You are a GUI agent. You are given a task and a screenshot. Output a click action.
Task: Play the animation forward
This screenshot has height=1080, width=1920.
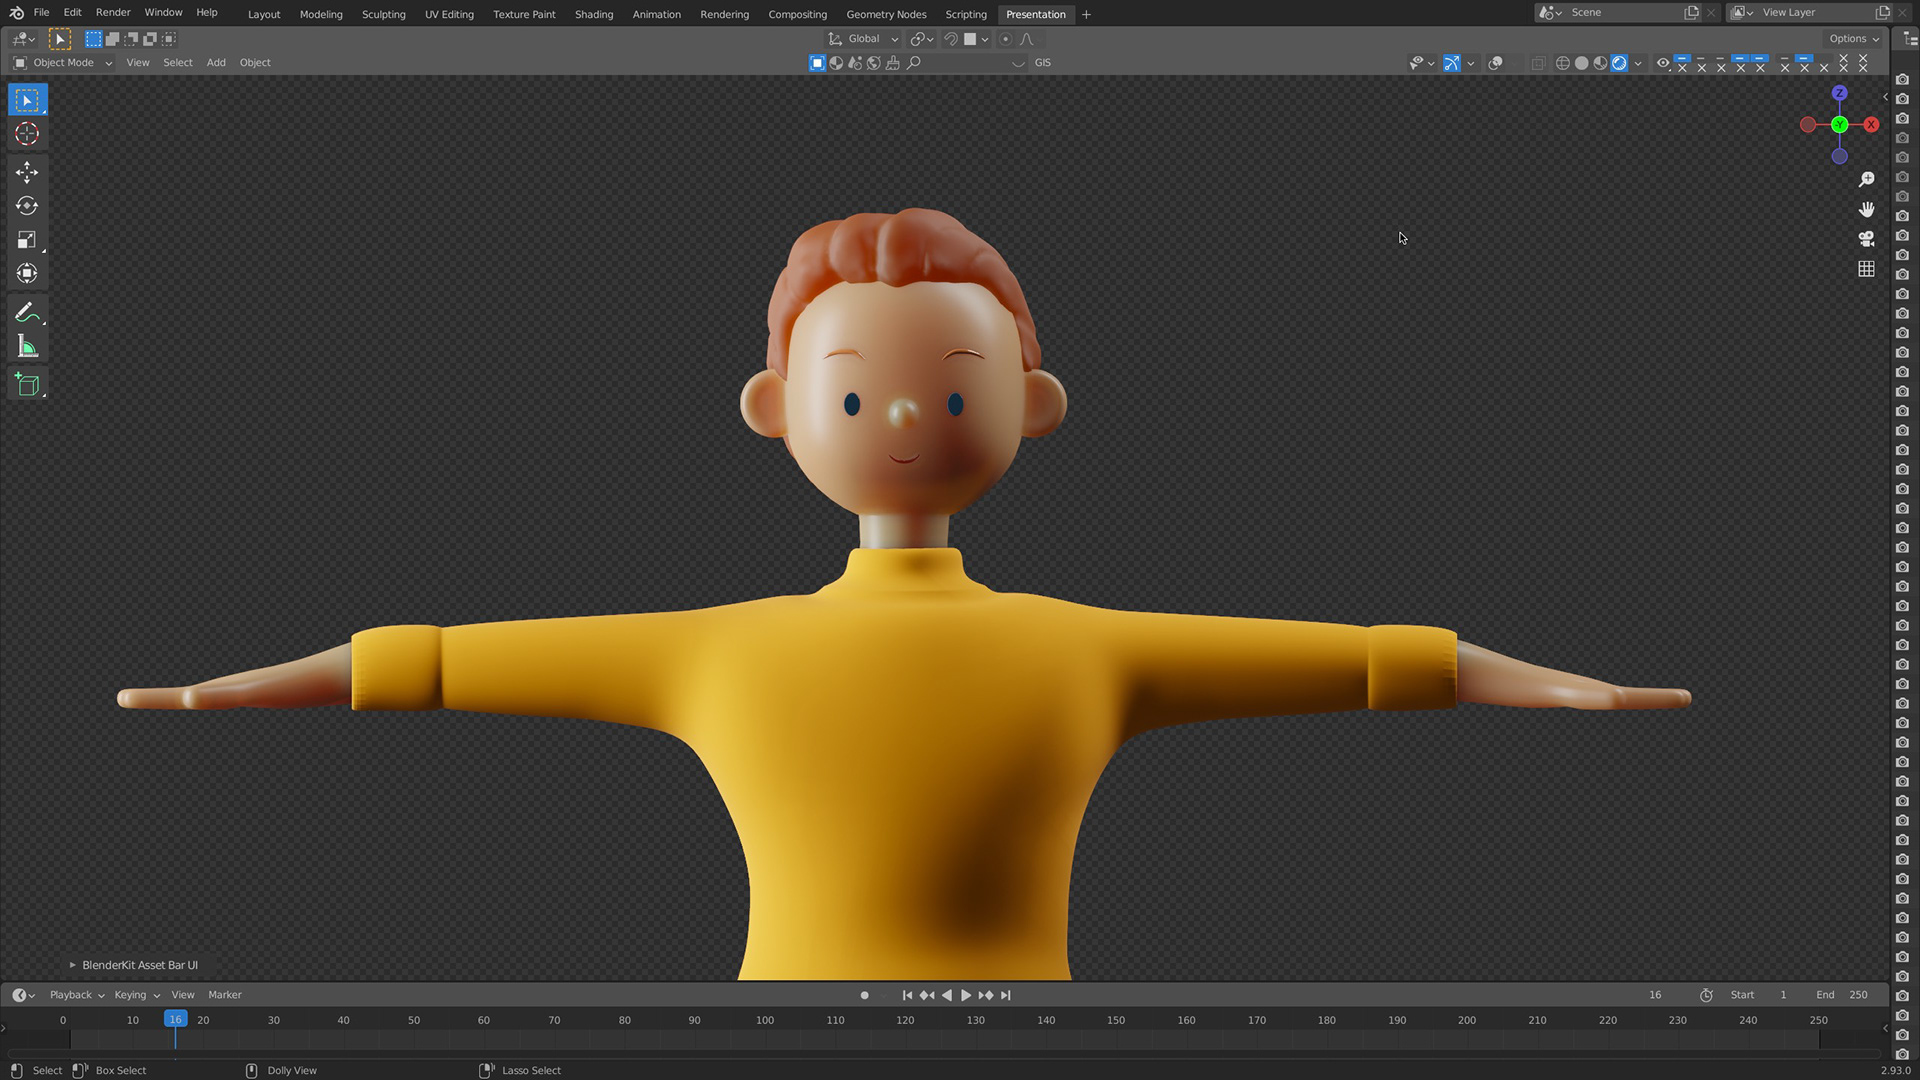click(x=966, y=995)
